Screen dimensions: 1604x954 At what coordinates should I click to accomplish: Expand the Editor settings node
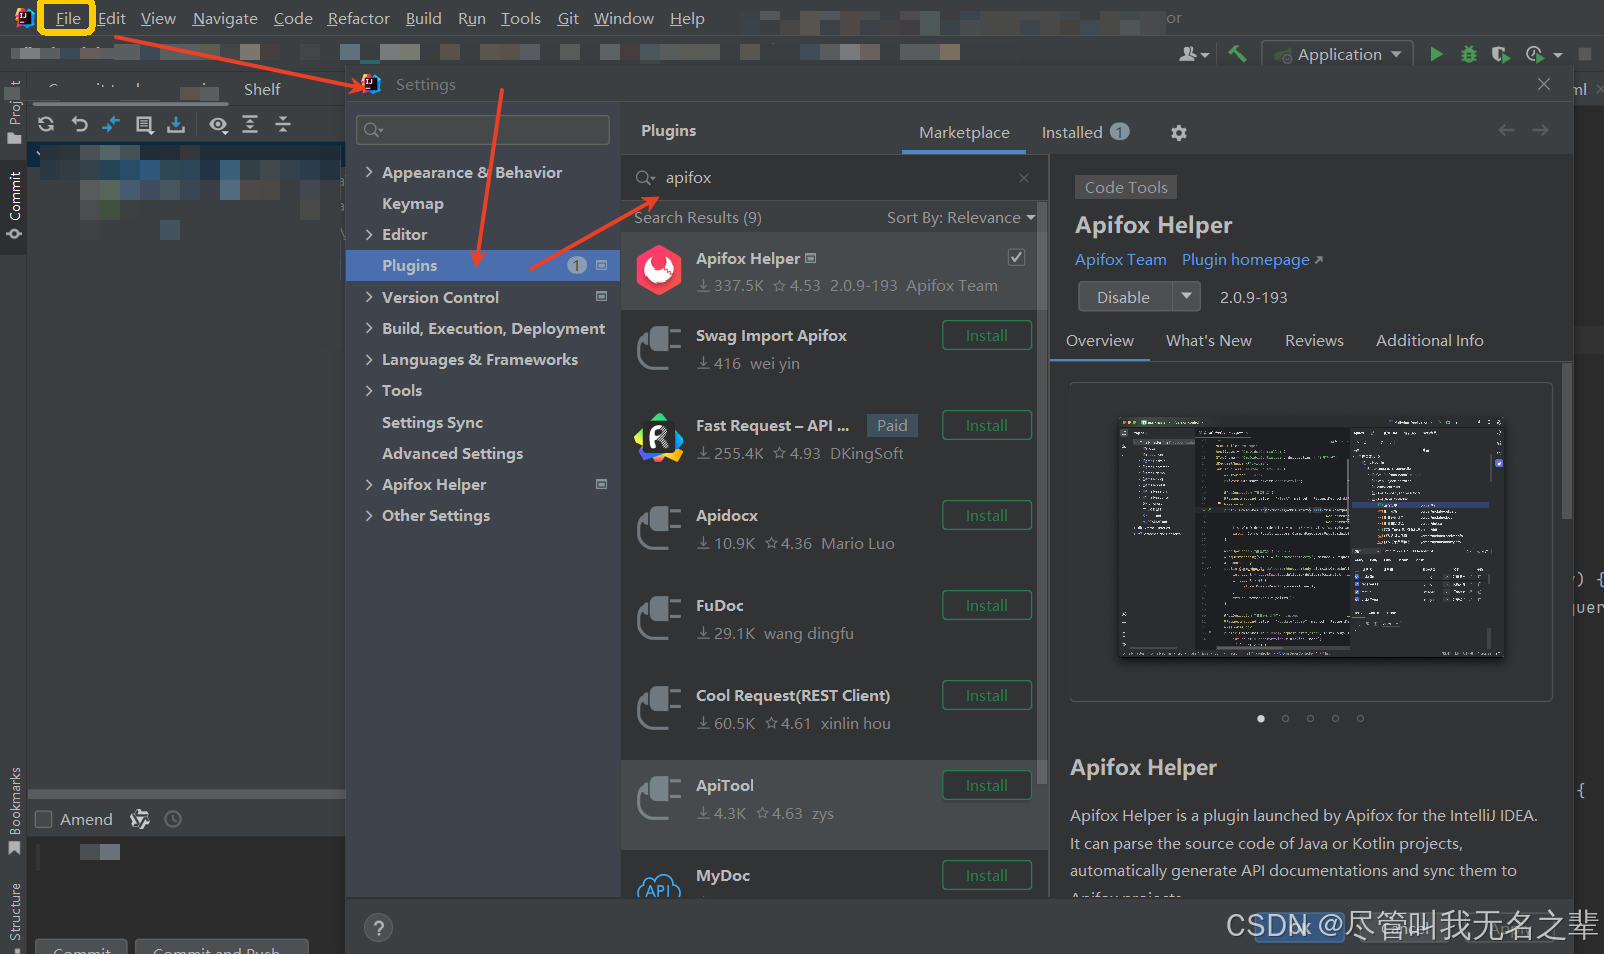(369, 234)
